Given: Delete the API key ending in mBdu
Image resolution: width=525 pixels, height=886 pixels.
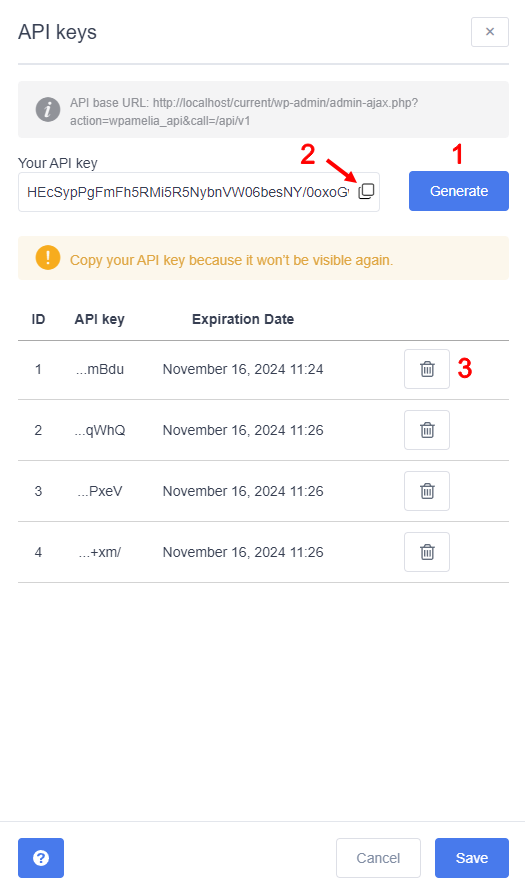Looking at the screenshot, I should tap(427, 369).
